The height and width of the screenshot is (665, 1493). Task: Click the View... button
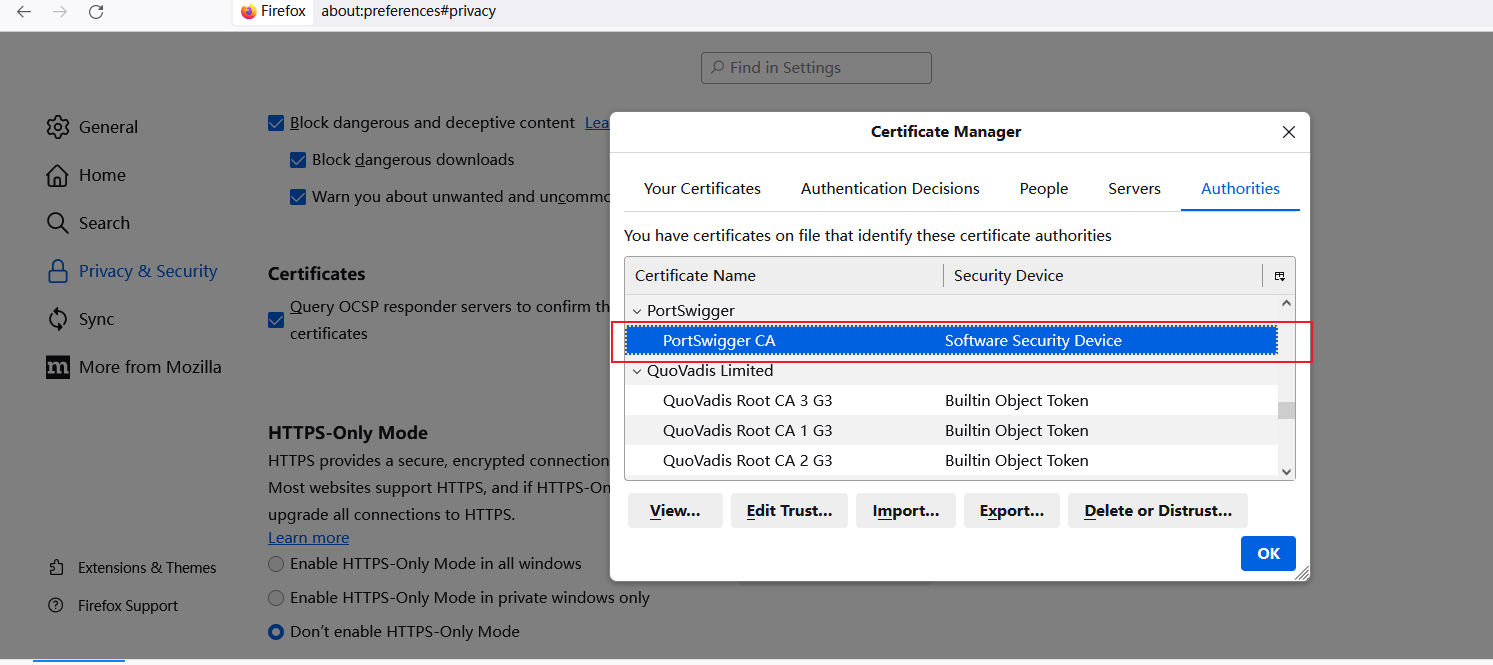coord(675,511)
